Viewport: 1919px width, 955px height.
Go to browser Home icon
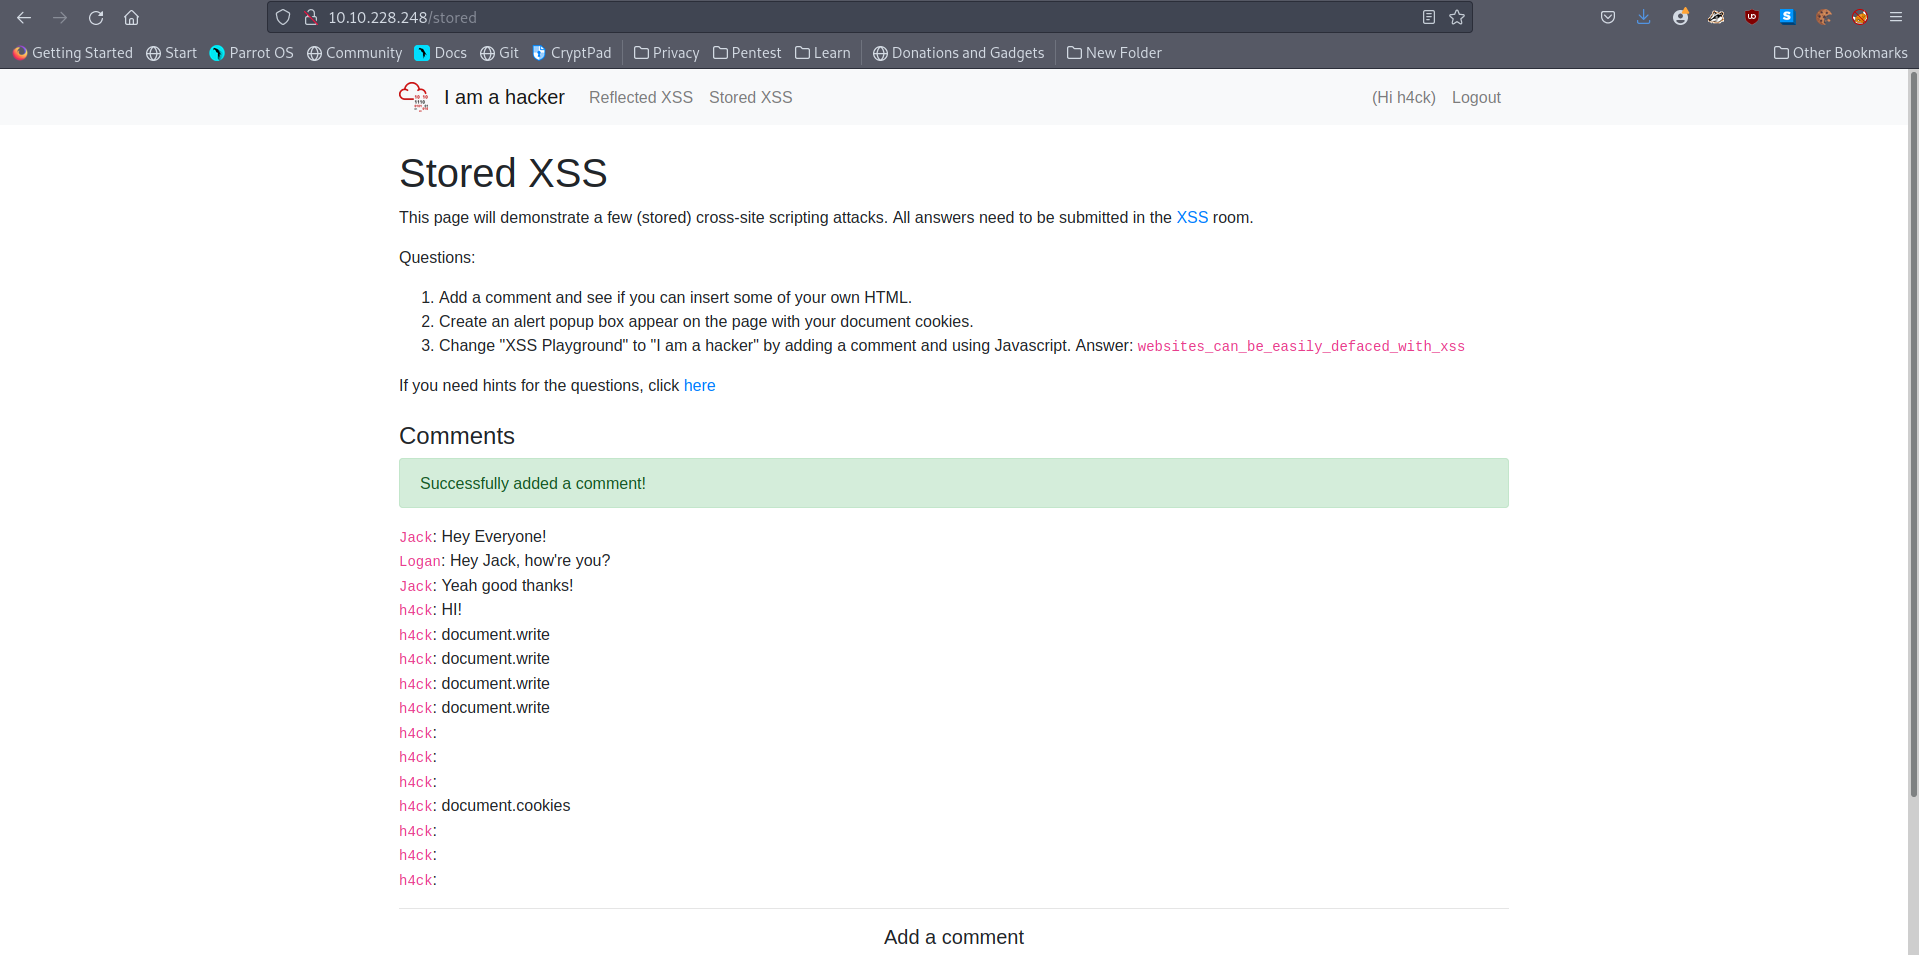point(131,18)
